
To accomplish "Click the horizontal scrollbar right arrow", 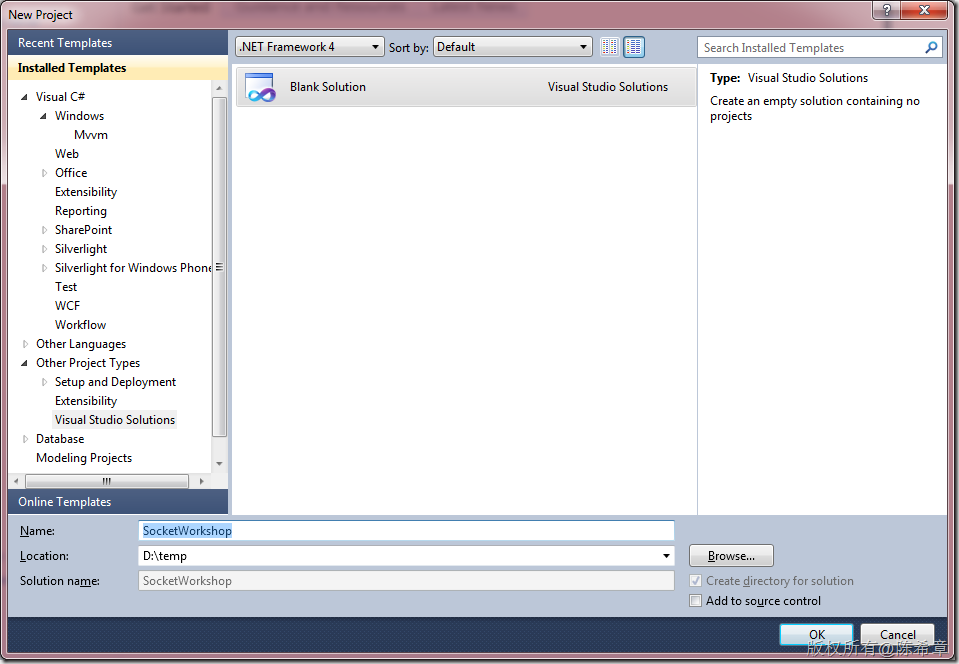I will [201, 481].
